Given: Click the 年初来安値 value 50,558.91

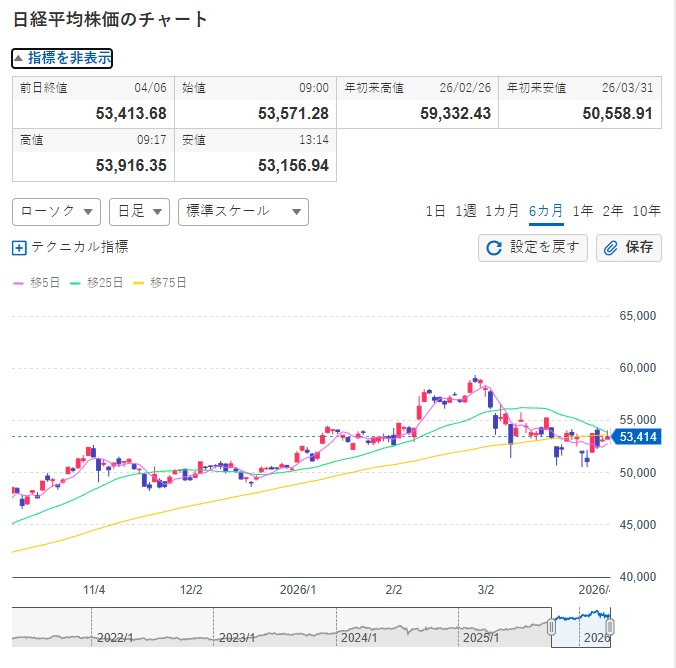Looking at the screenshot, I should [x=617, y=114].
